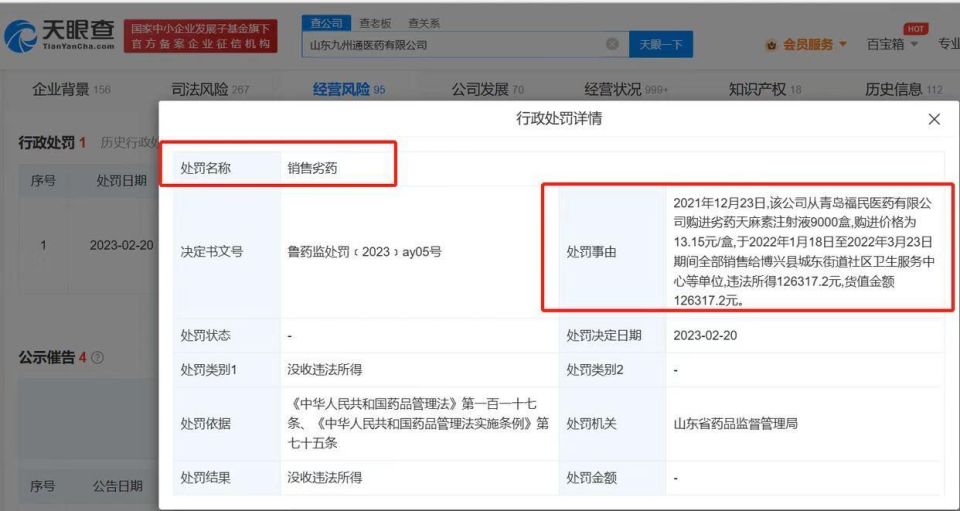The image size is (960, 511).
Task: Open the 公司发展 tab
Action: tap(488, 89)
